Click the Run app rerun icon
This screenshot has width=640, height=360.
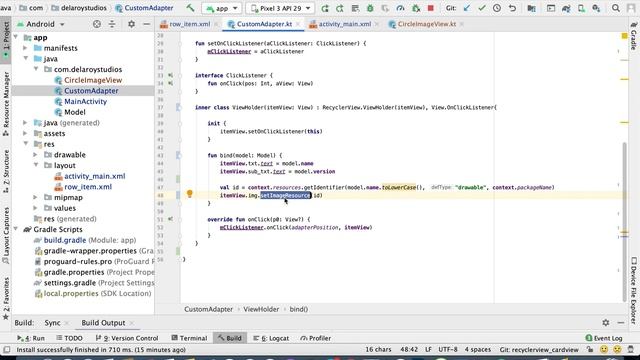(x=324, y=8)
